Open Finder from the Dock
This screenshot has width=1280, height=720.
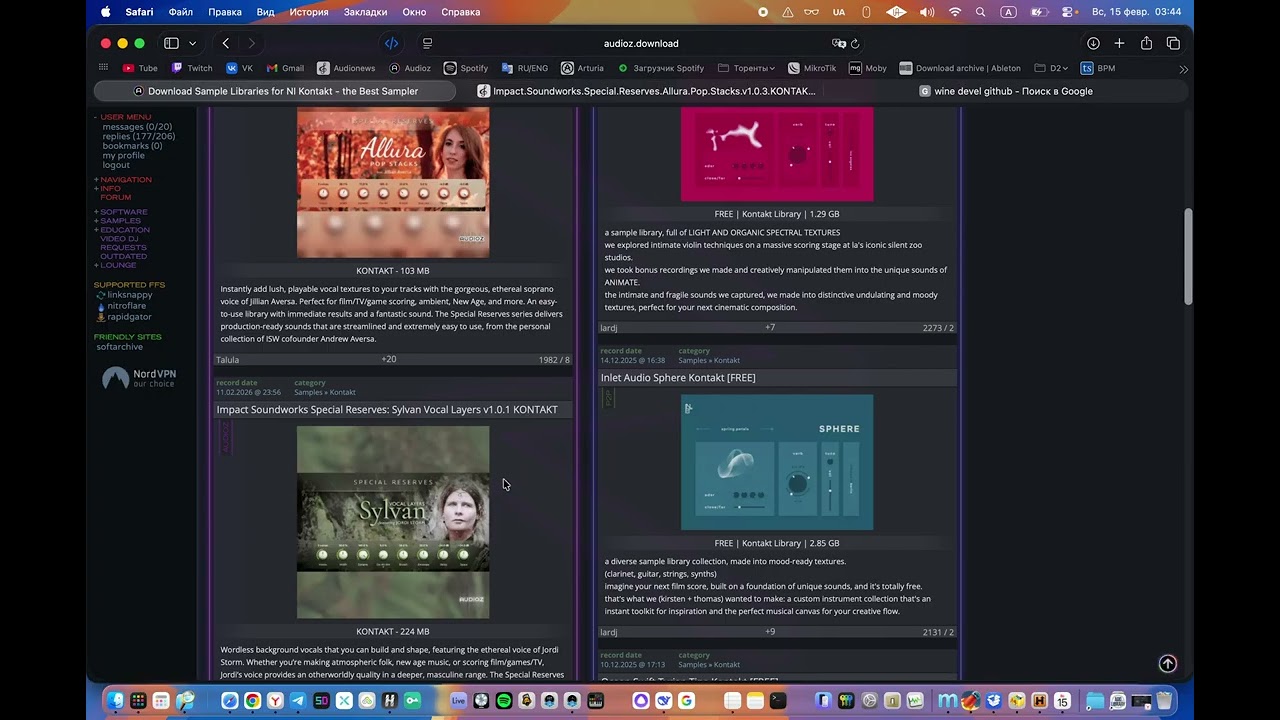tap(116, 701)
